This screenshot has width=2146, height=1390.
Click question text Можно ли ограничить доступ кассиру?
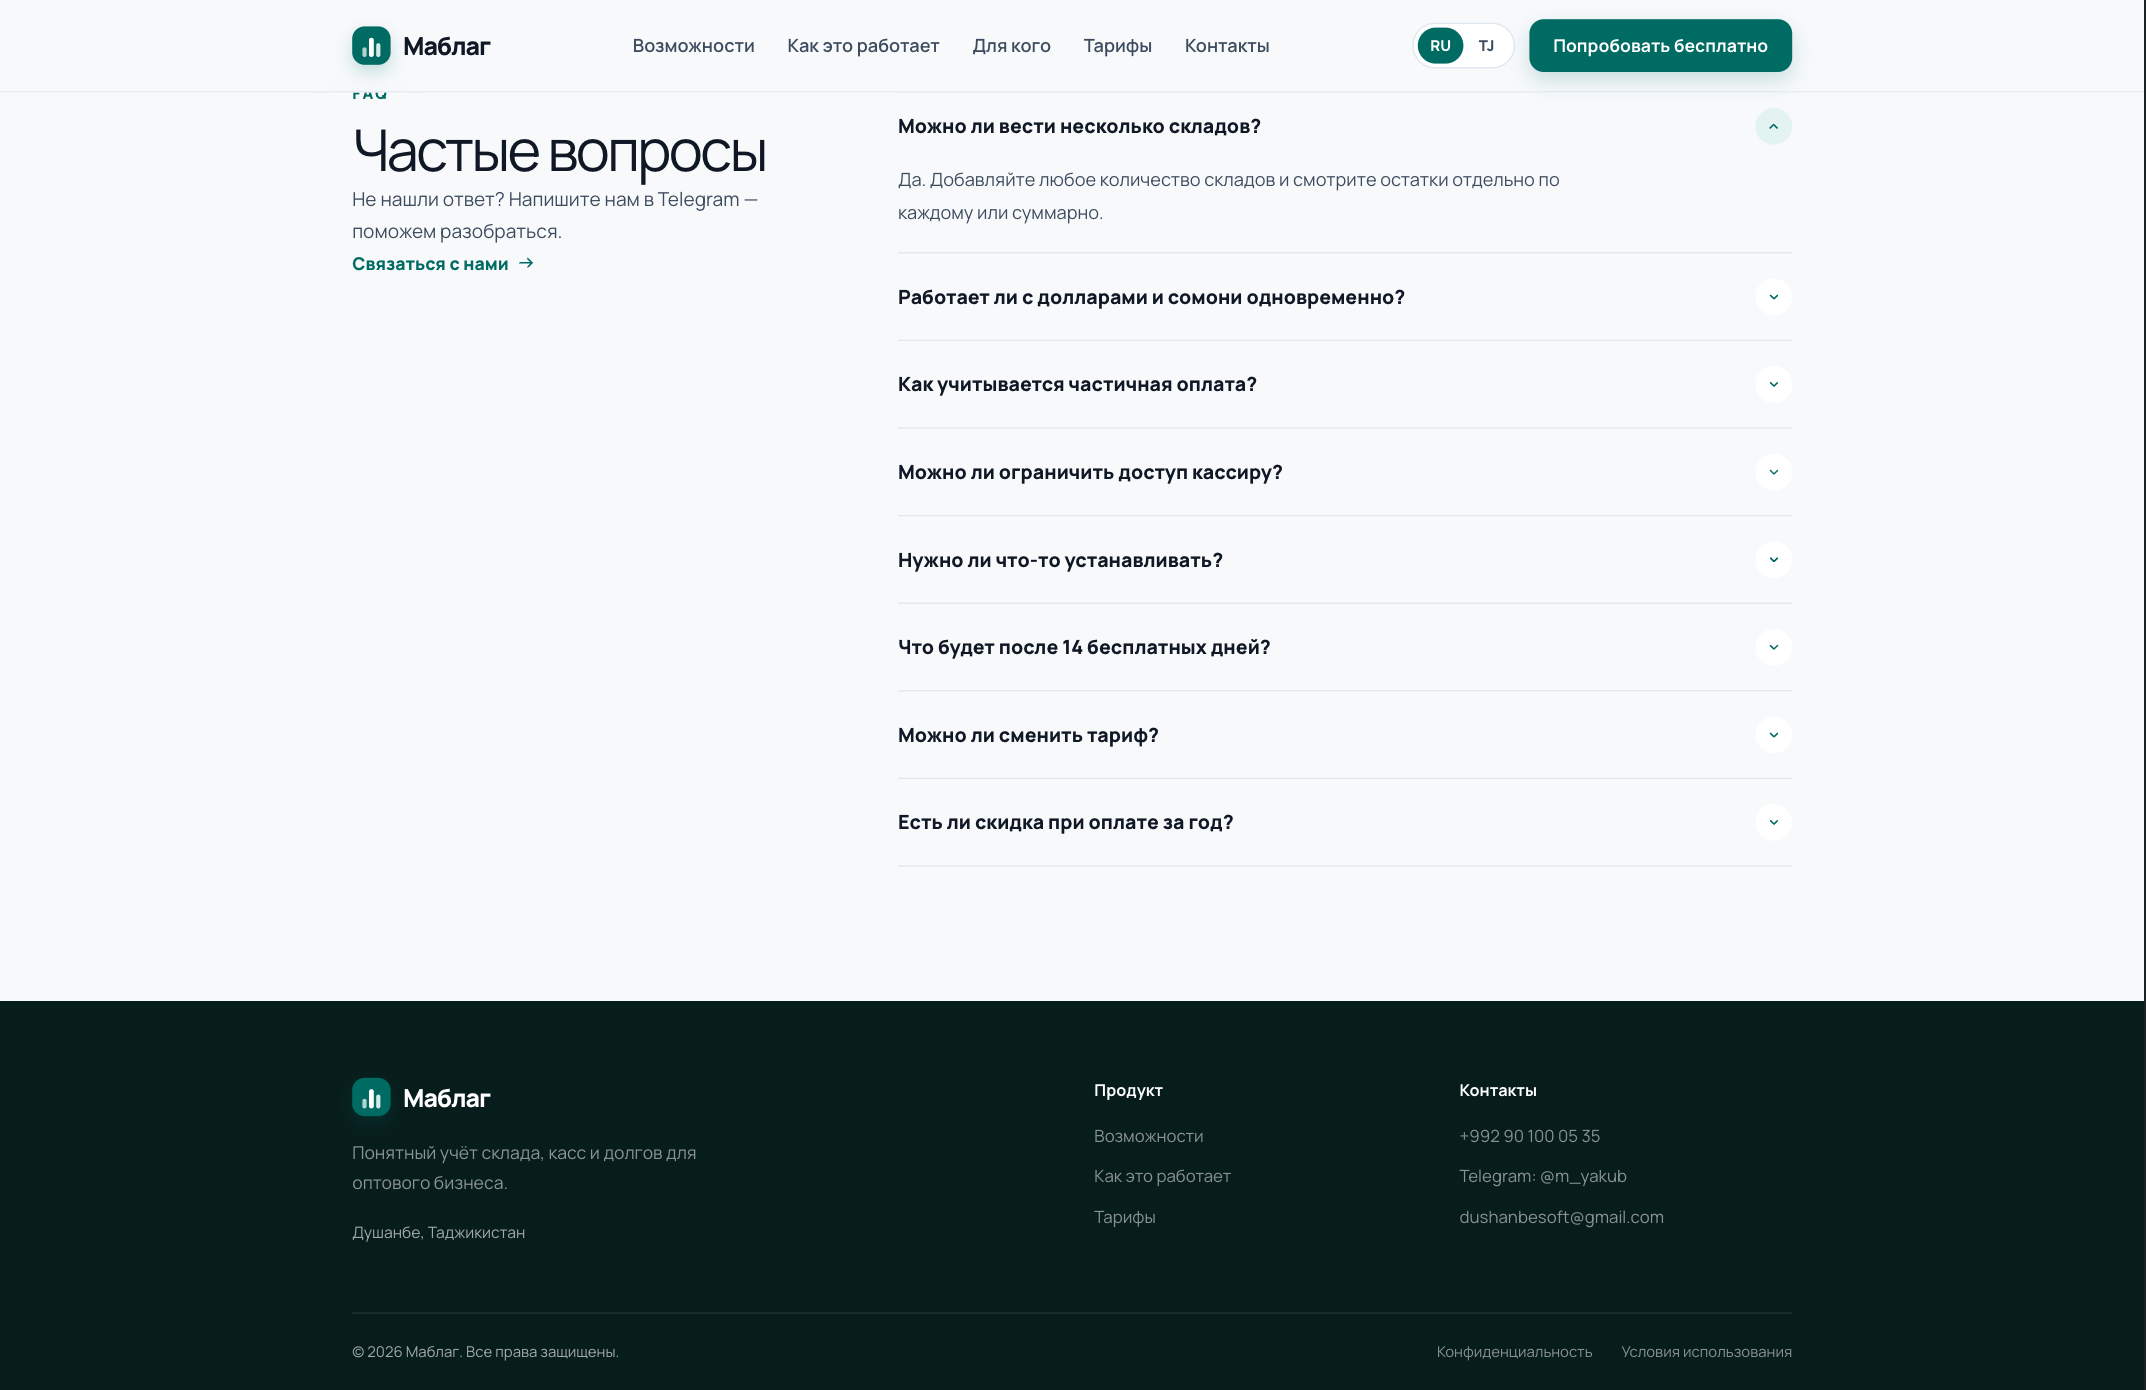click(x=1090, y=472)
